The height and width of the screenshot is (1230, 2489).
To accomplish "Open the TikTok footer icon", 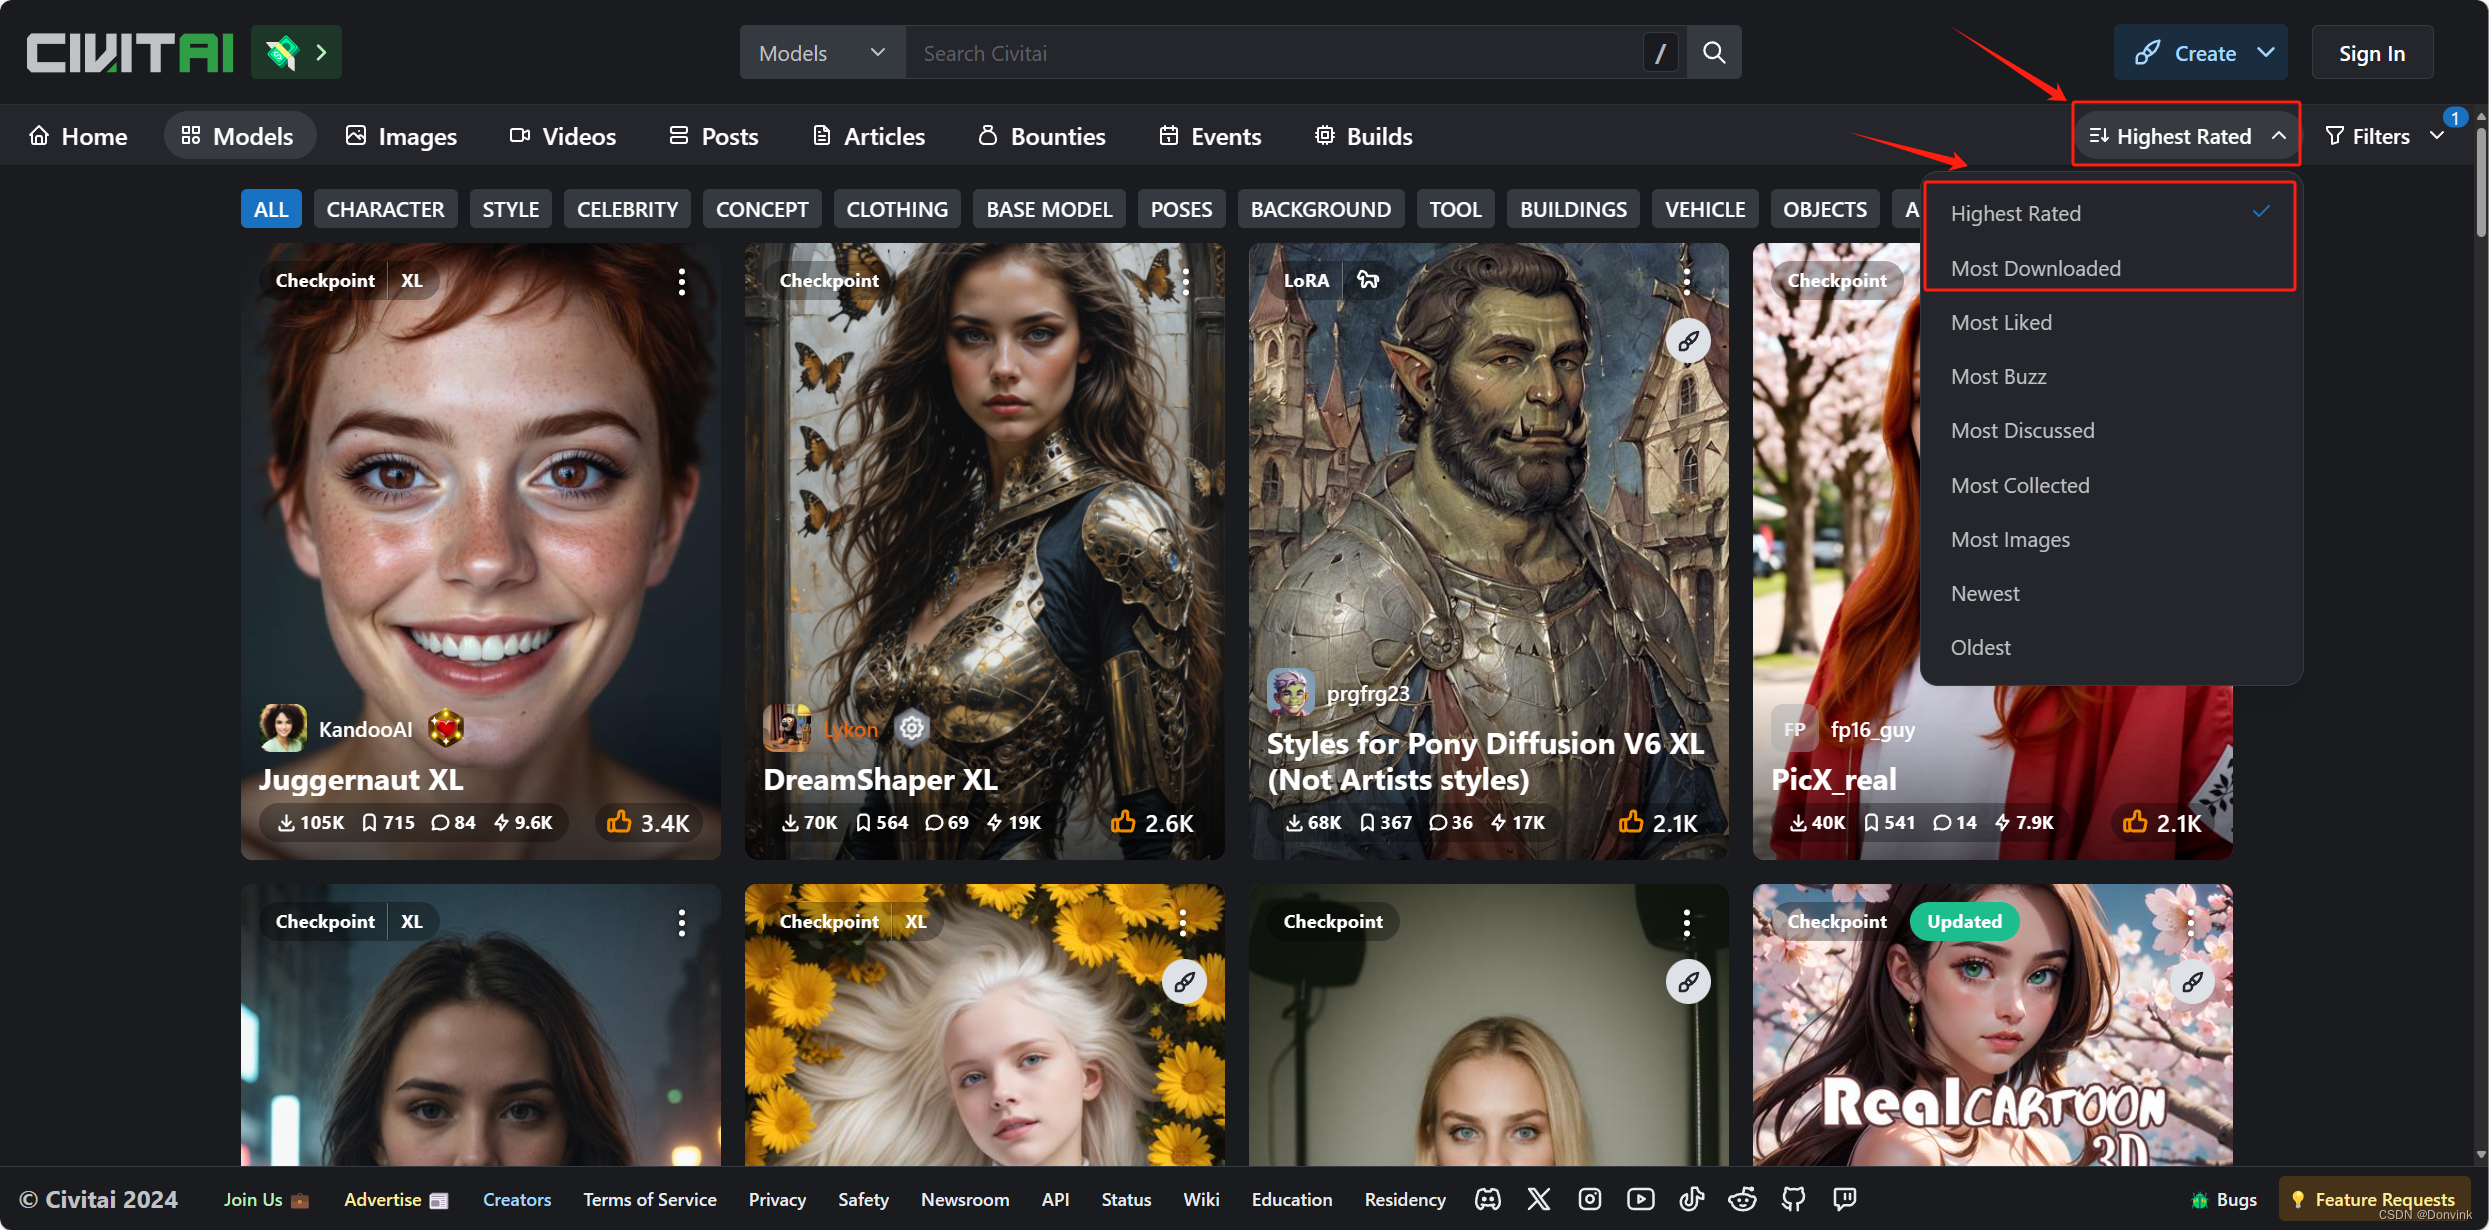I will point(1692,1199).
